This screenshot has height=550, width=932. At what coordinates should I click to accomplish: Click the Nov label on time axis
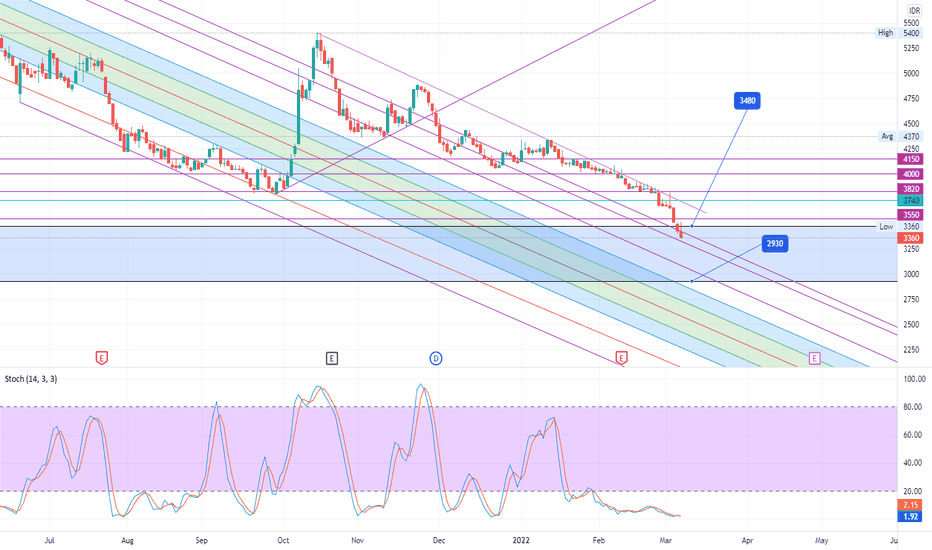pyautogui.click(x=357, y=540)
